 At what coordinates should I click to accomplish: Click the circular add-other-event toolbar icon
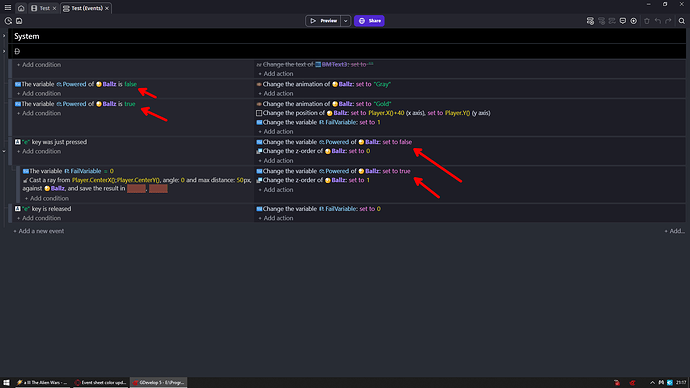coord(634,21)
